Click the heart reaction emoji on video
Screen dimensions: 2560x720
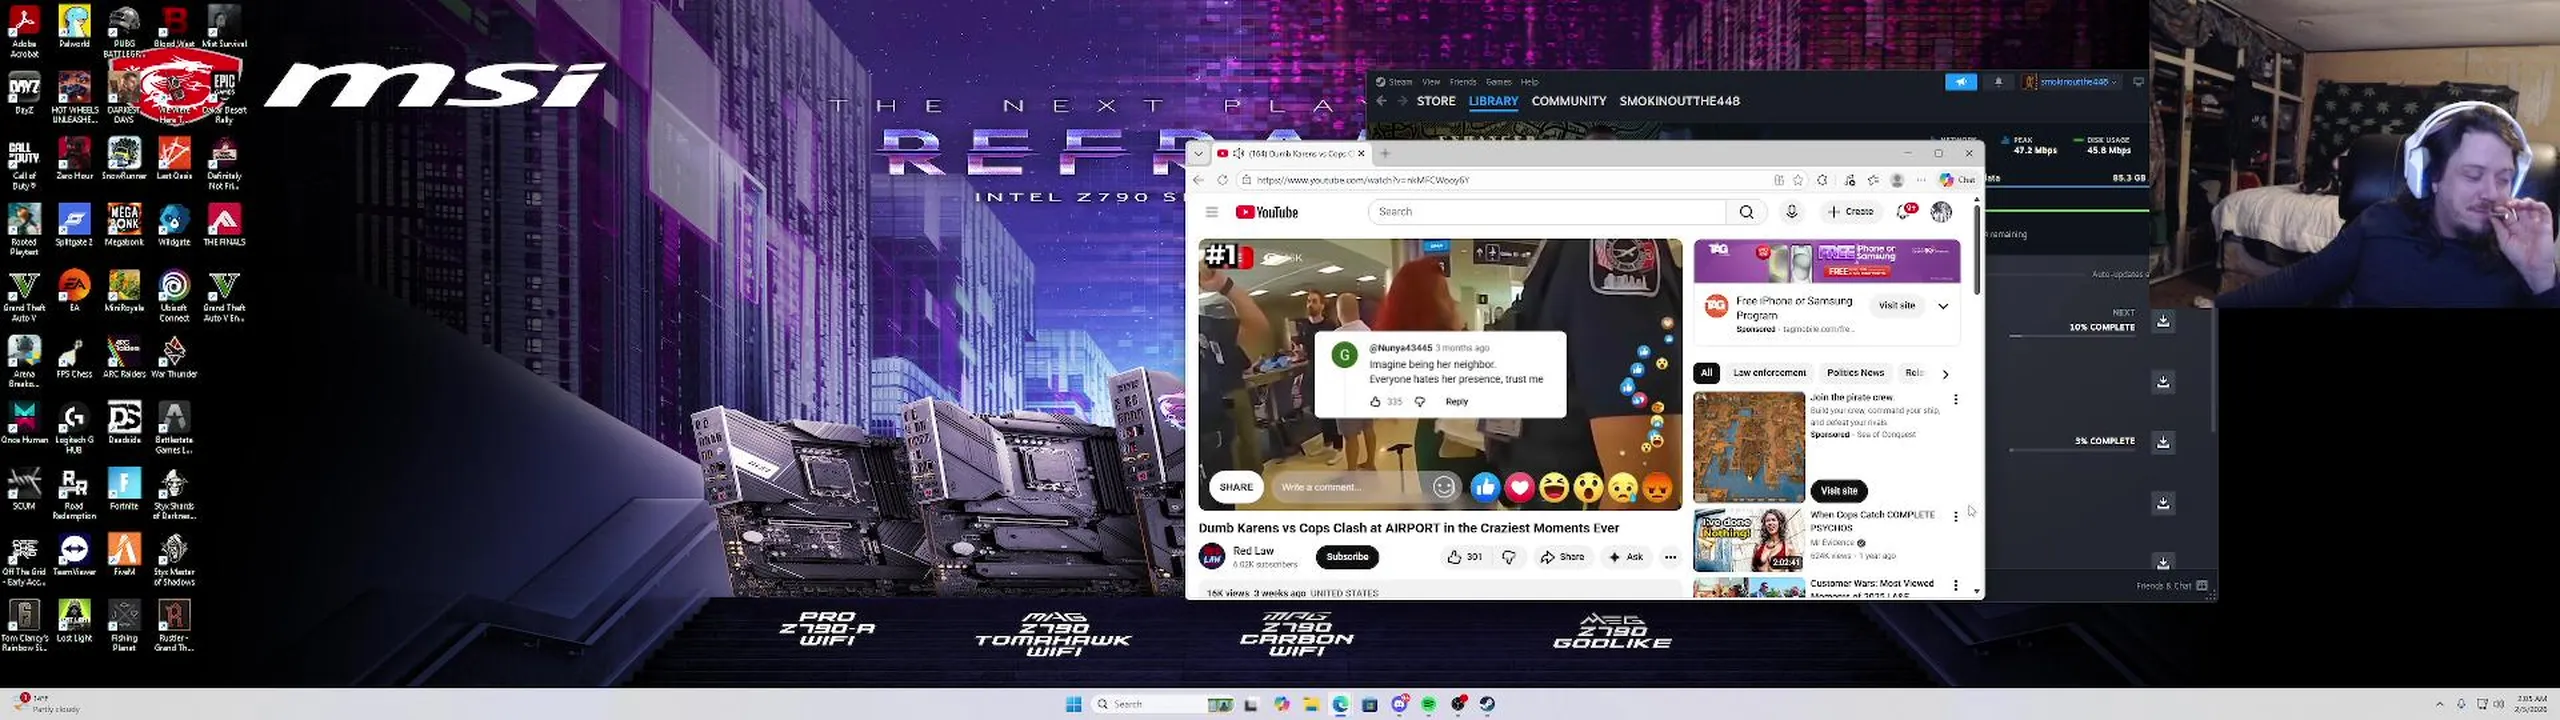1519,487
